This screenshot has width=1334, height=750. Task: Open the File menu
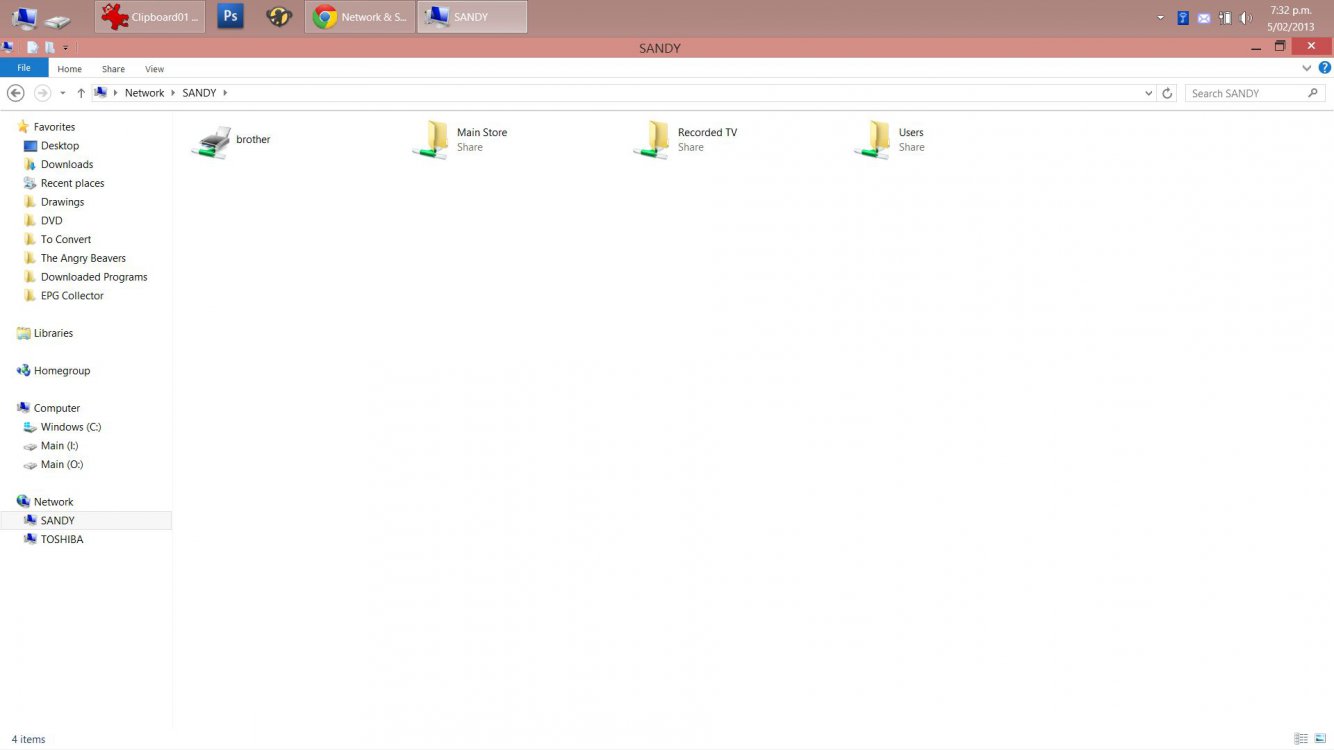24,68
